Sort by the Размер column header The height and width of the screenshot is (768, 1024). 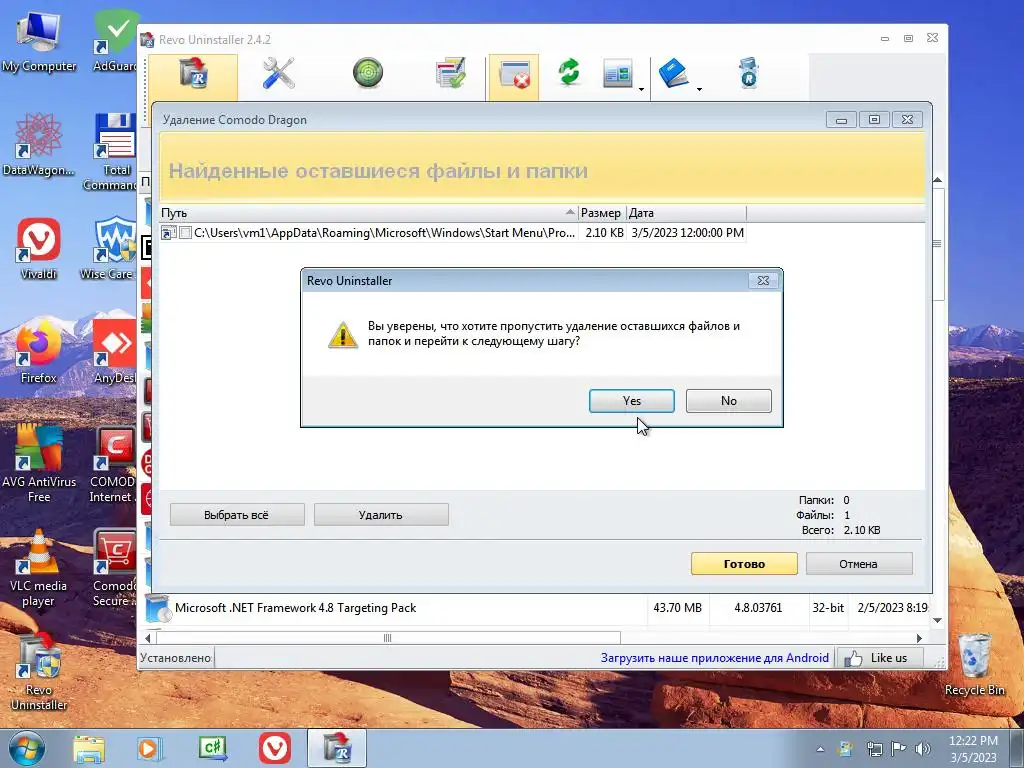[601, 213]
